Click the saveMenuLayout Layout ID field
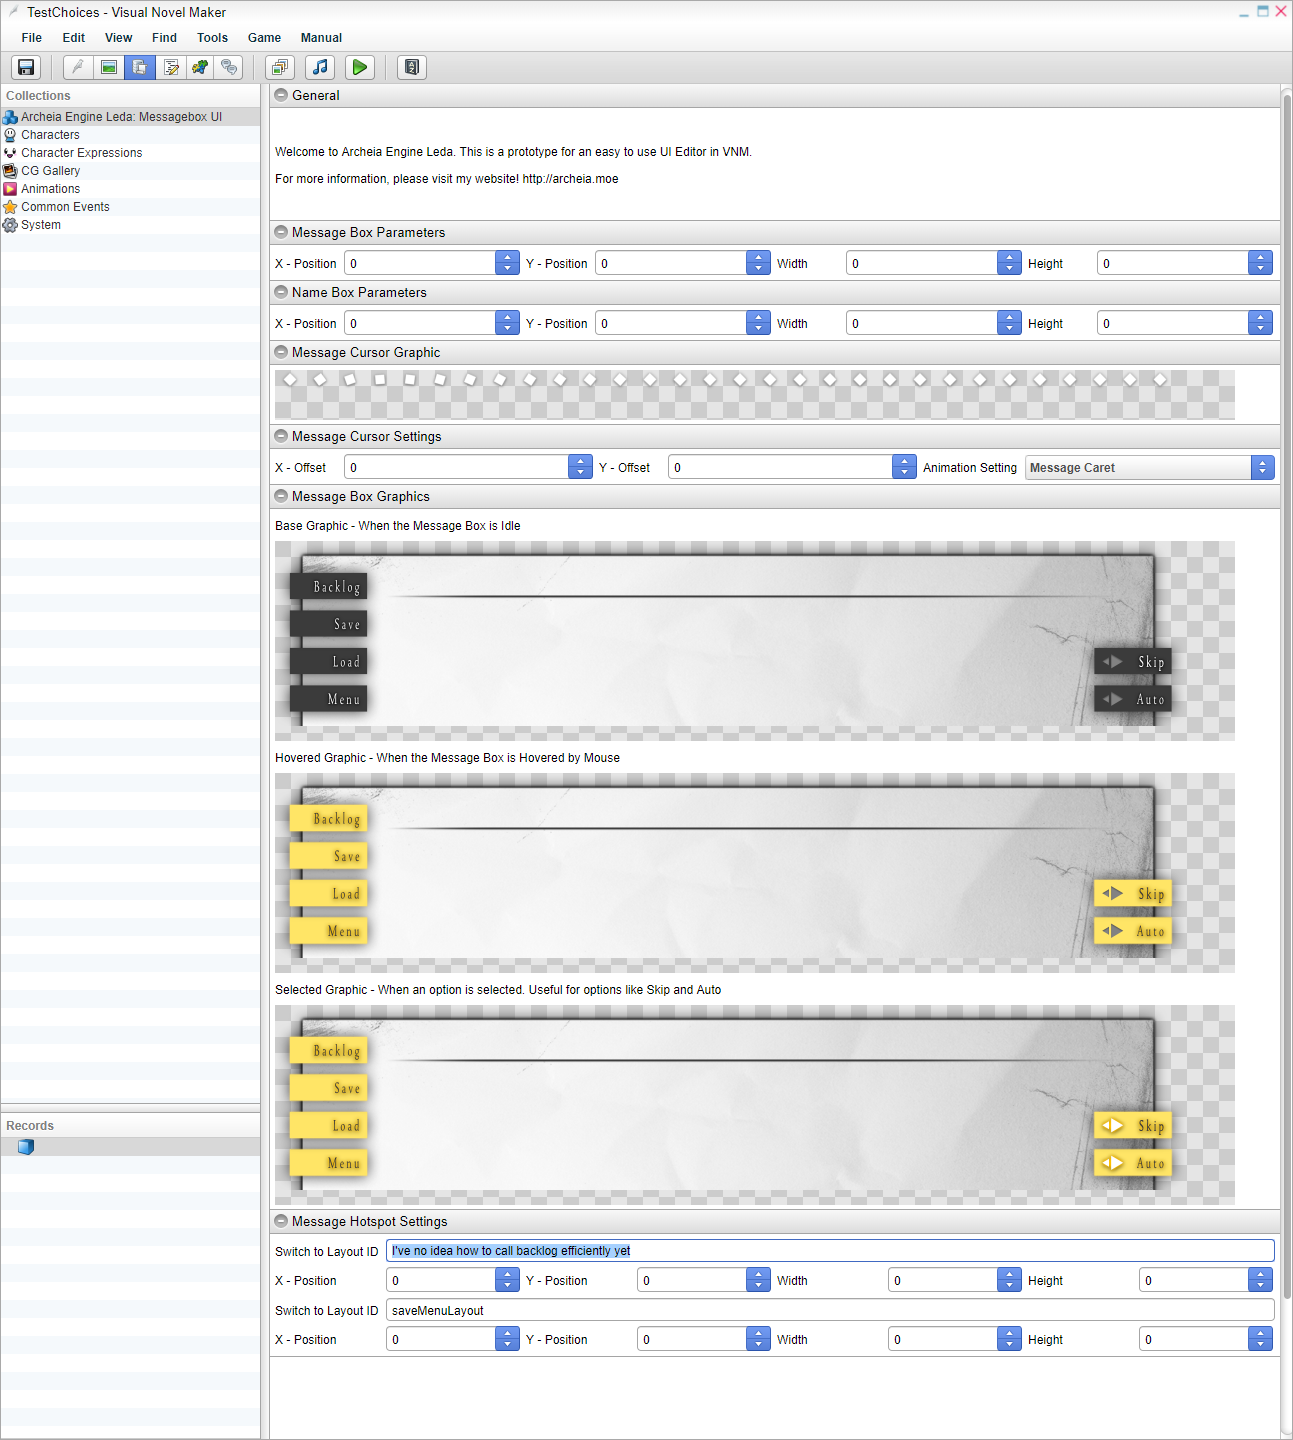The height and width of the screenshot is (1440, 1293). click(830, 1310)
